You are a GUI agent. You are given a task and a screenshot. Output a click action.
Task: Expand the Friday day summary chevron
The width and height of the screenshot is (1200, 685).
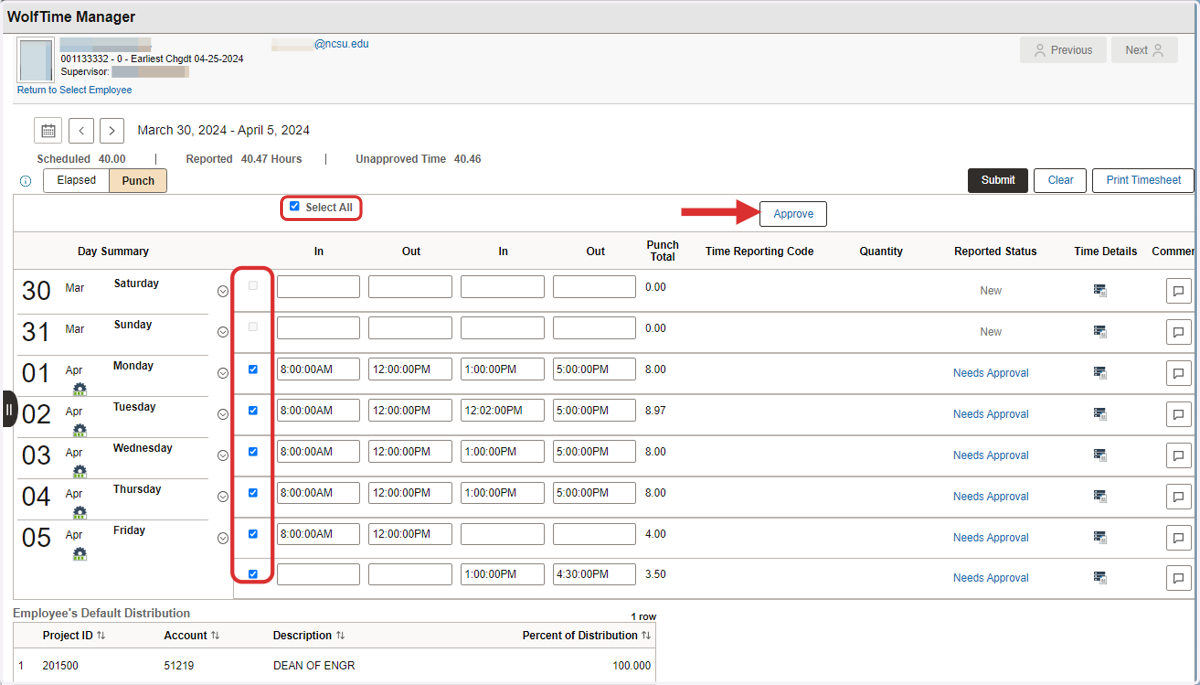[x=223, y=537]
